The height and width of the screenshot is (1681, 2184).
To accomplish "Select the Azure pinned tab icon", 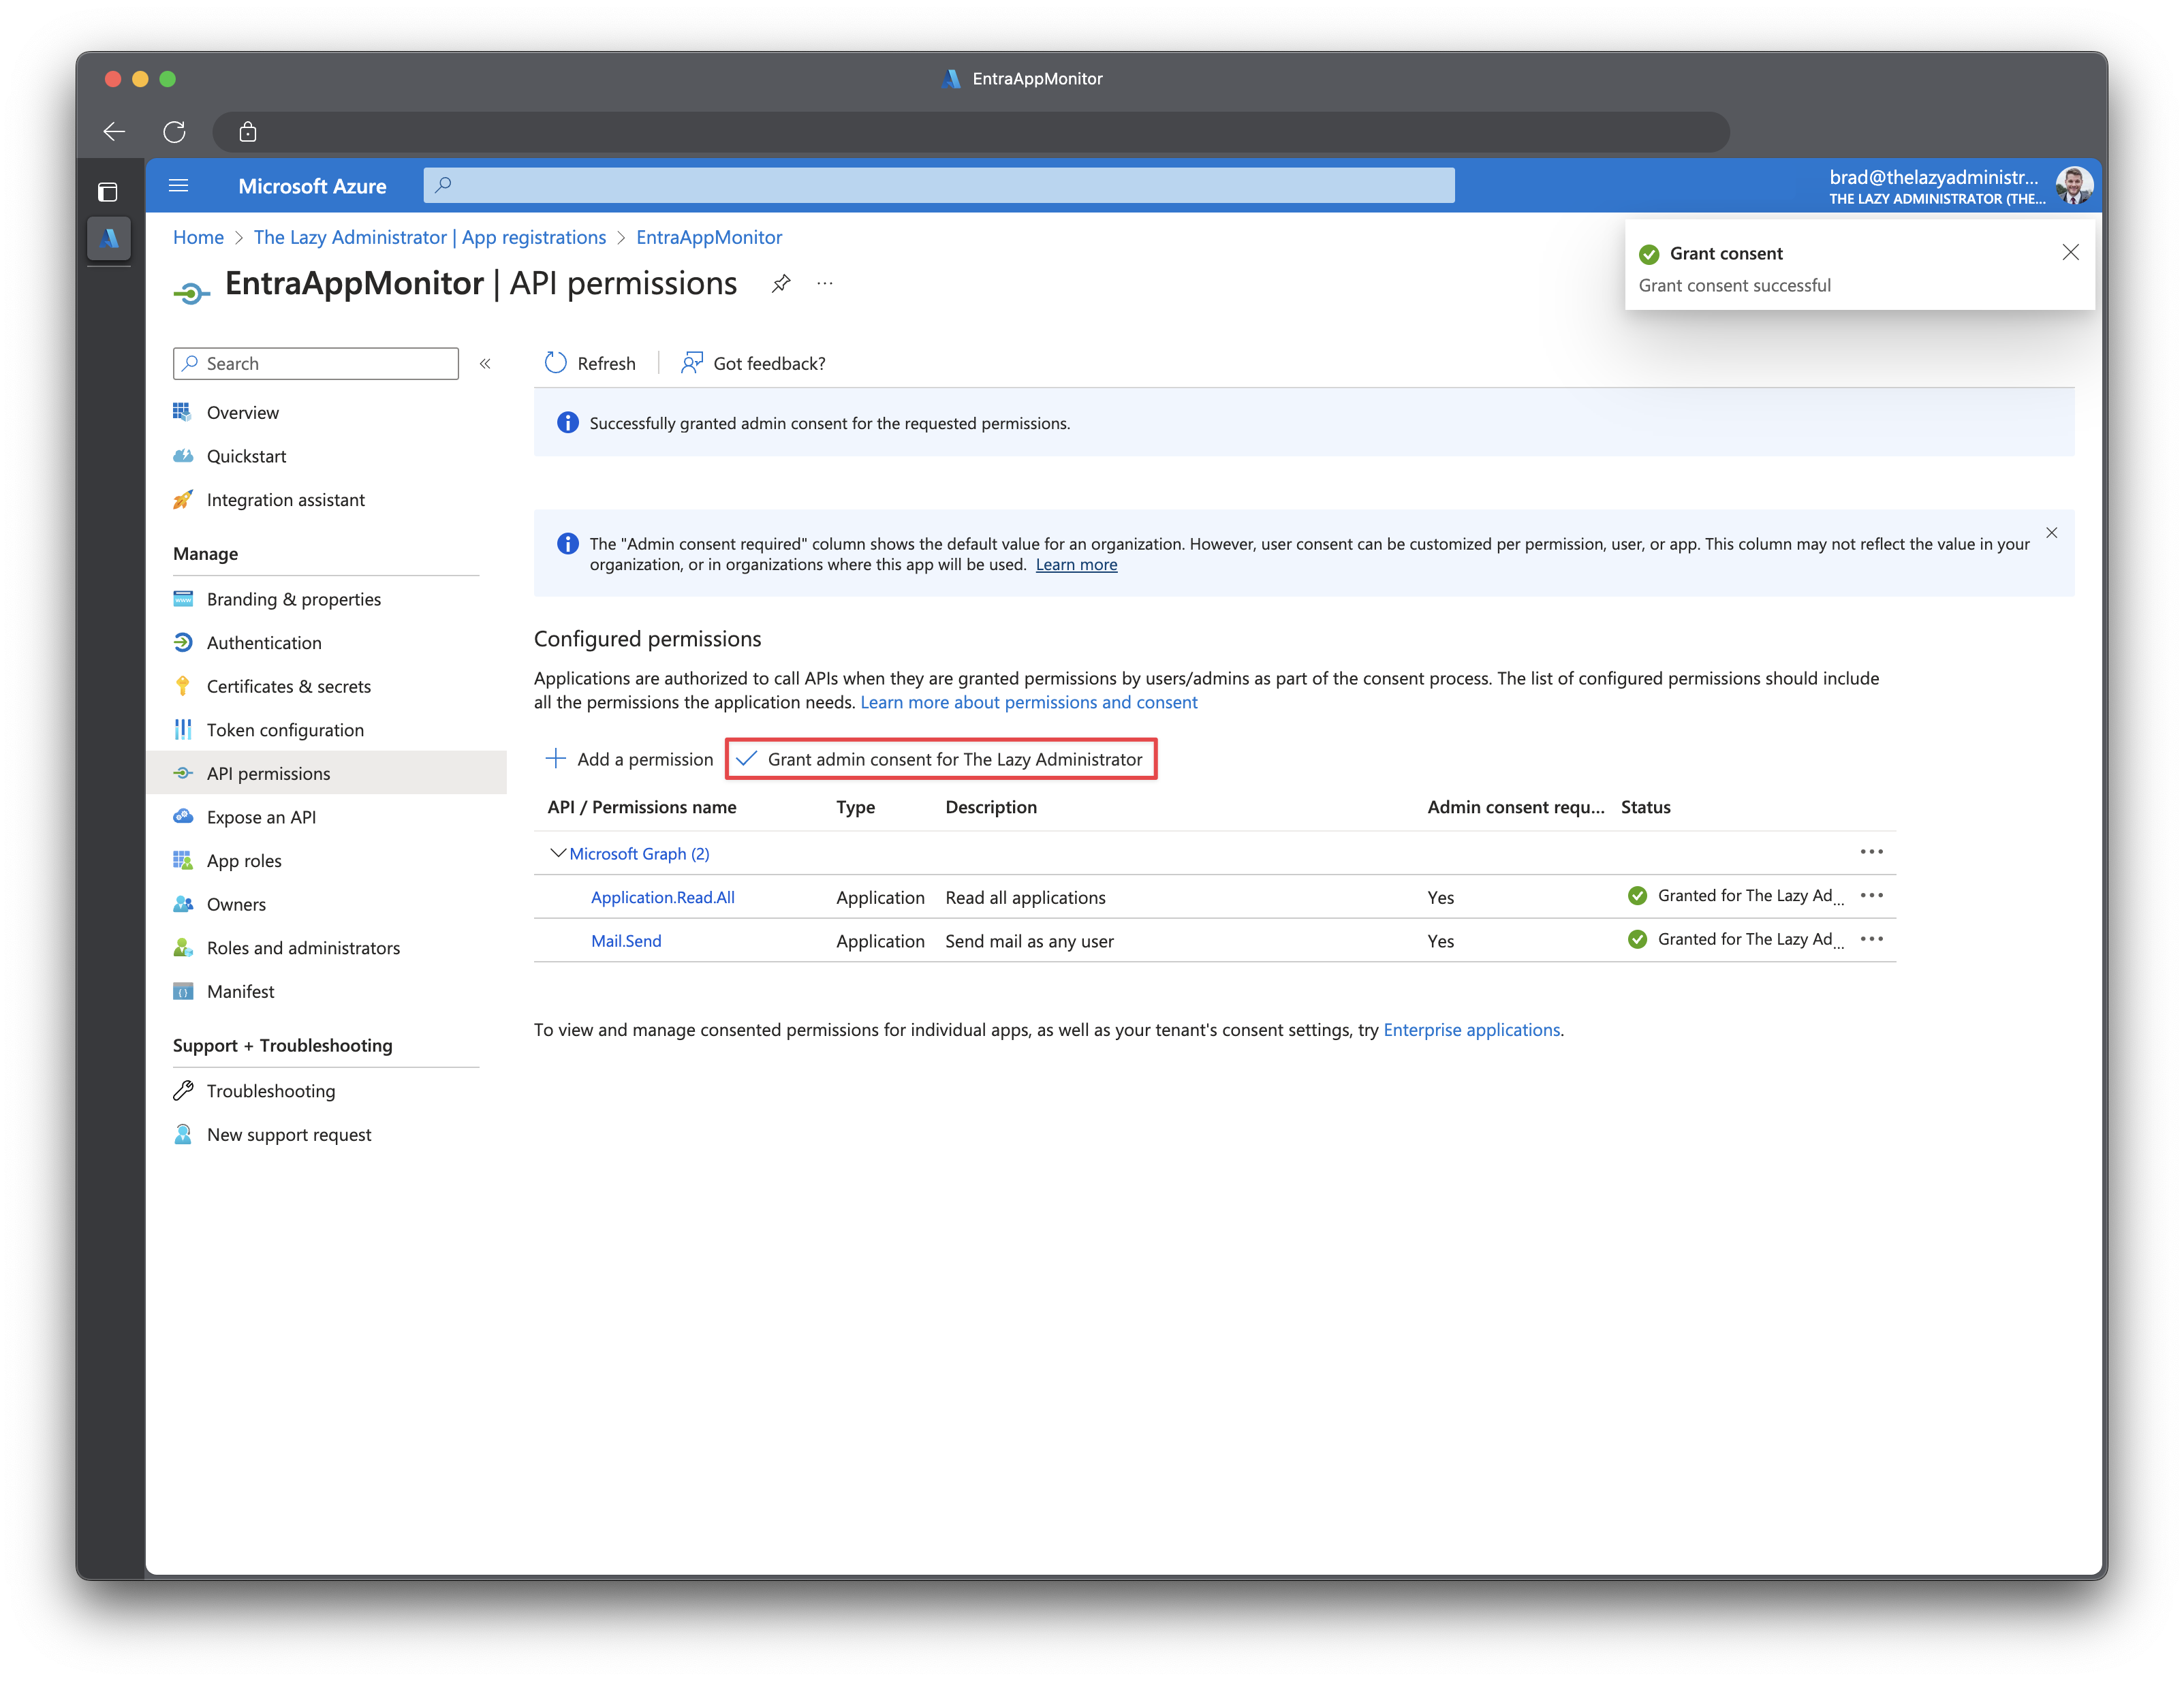I will (109, 238).
